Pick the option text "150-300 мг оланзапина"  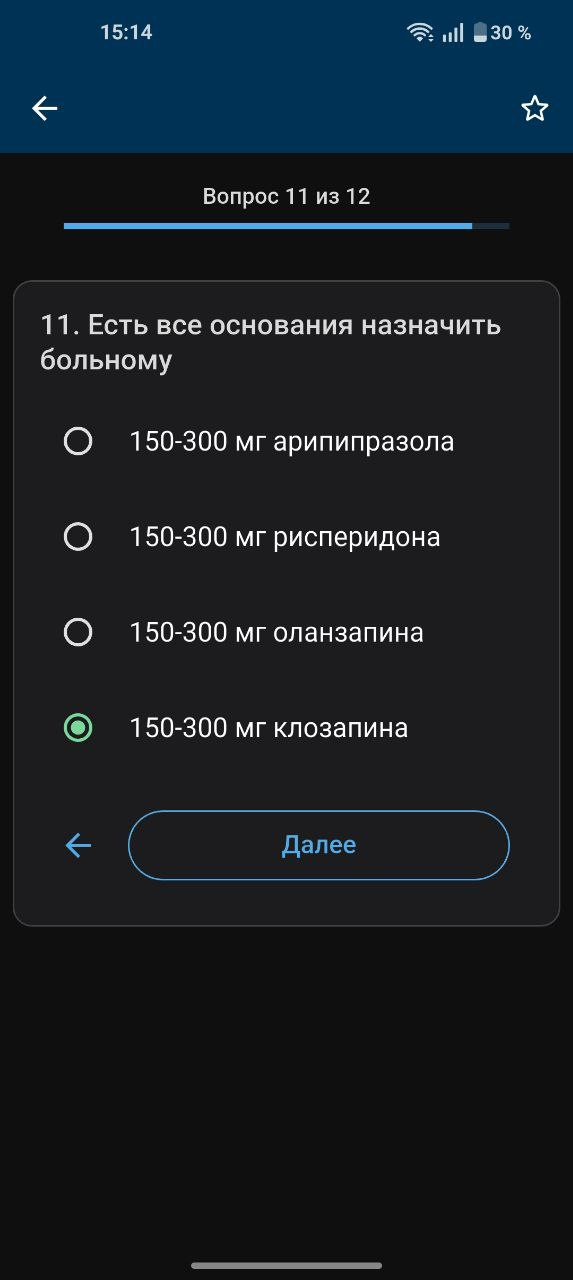tap(277, 633)
